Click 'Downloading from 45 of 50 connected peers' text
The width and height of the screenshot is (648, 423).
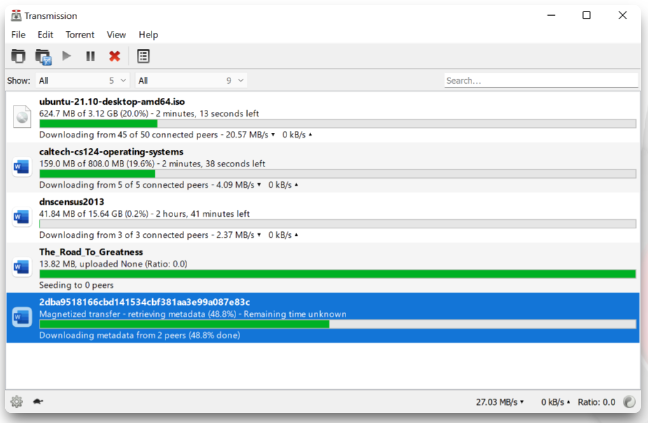129,135
